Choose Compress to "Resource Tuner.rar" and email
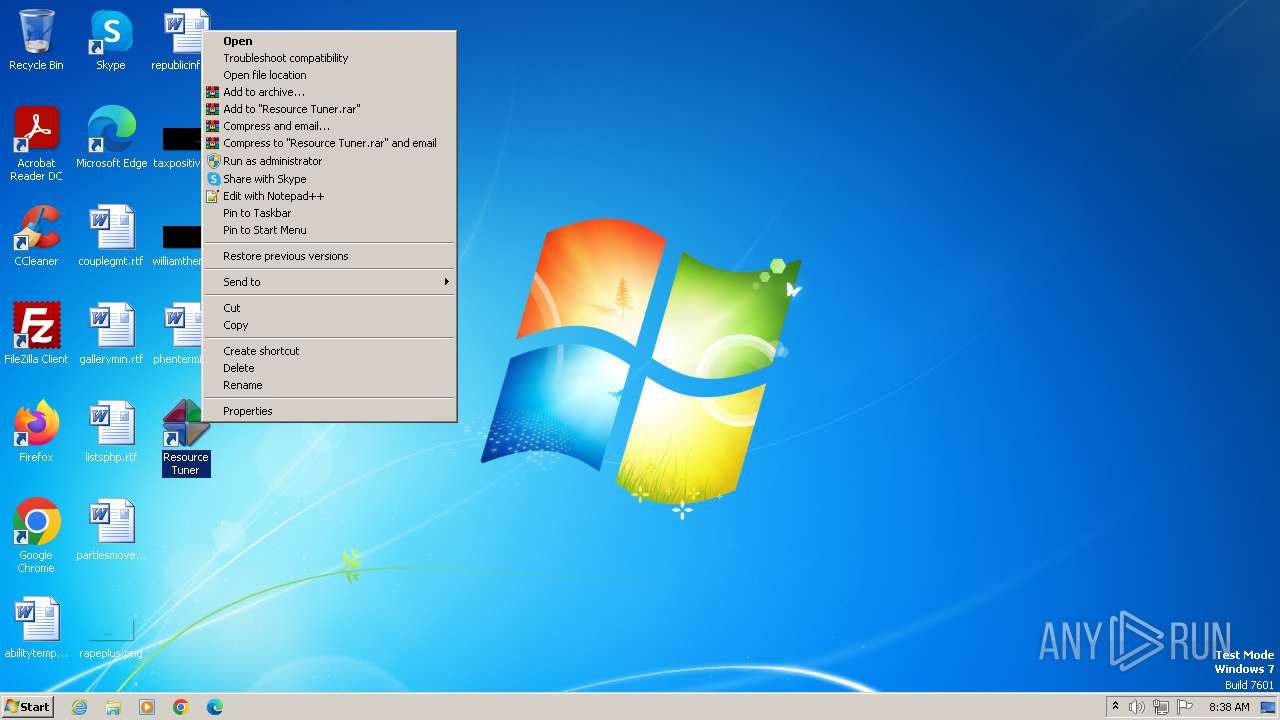The width and height of the screenshot is (1280, 720). (330, 143)
